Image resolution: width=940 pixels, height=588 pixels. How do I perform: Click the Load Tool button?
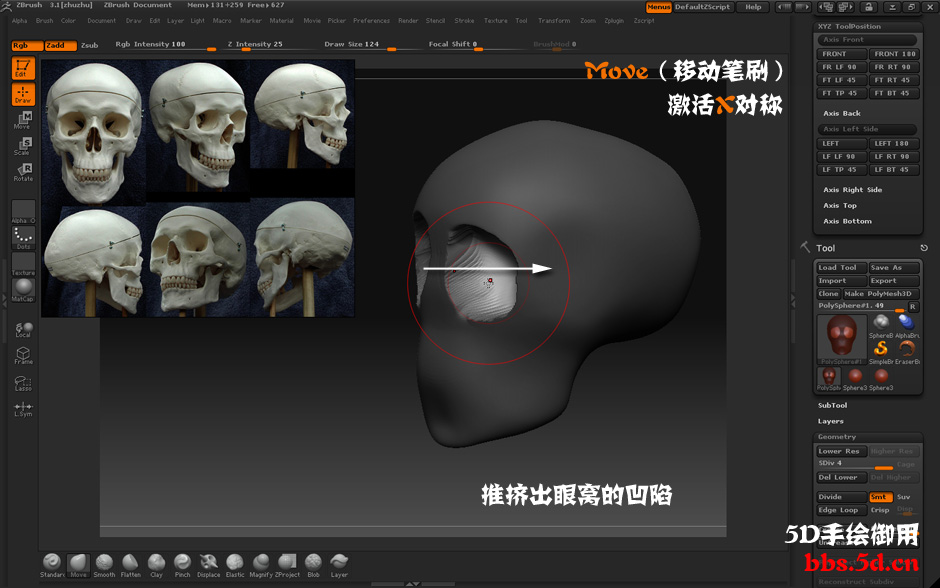click(x=841, y=268)
